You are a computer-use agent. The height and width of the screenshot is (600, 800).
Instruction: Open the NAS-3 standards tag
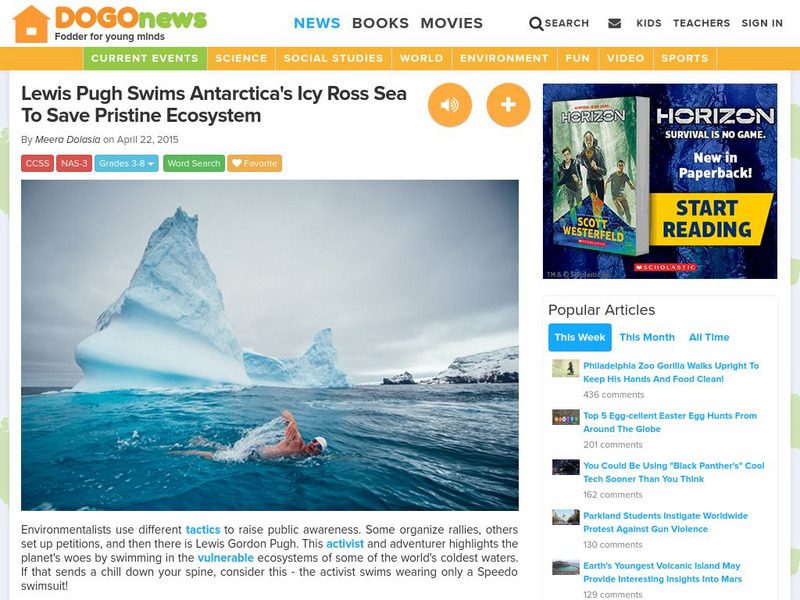74,163
